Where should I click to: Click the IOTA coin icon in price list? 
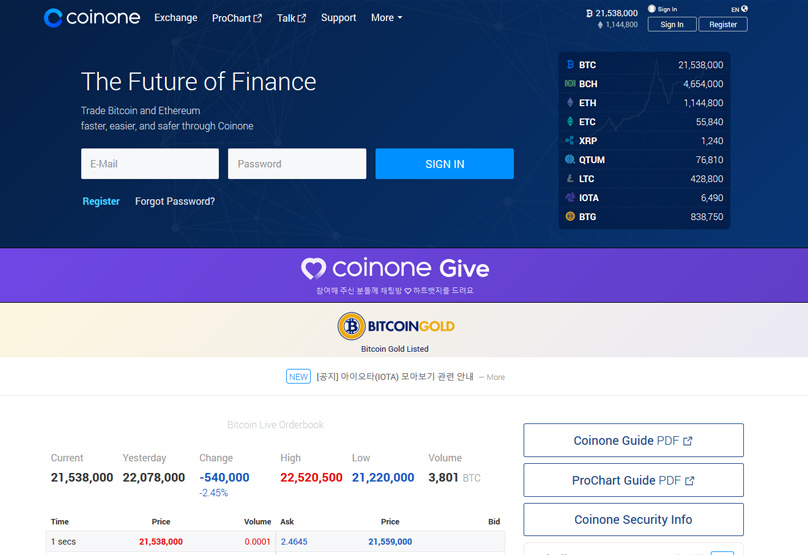[570, 197]
